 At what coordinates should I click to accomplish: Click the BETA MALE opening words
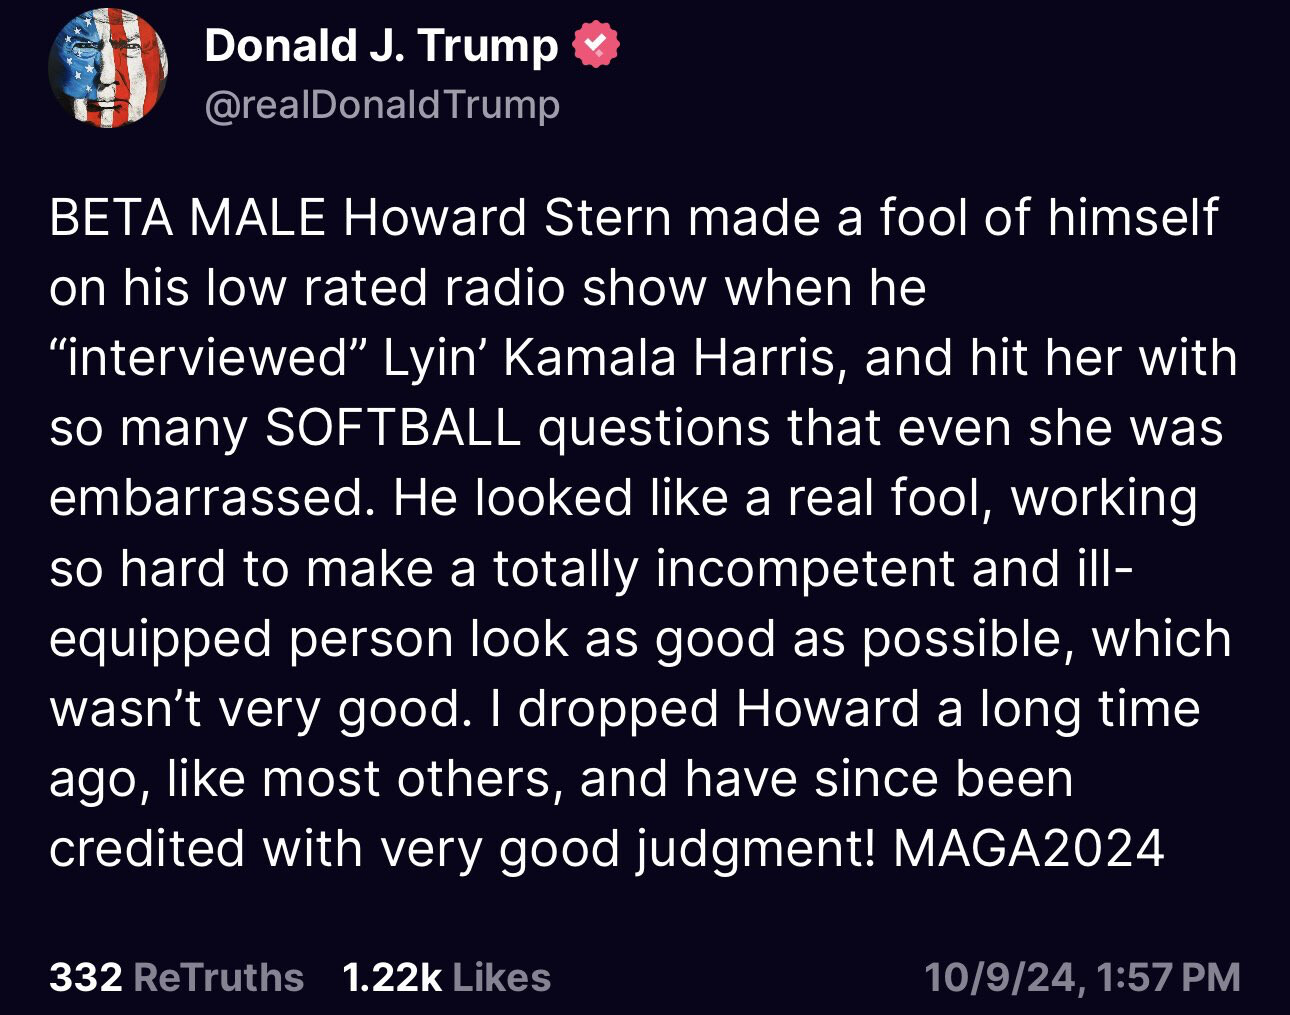pyautogui.click(x=187, y=218)
